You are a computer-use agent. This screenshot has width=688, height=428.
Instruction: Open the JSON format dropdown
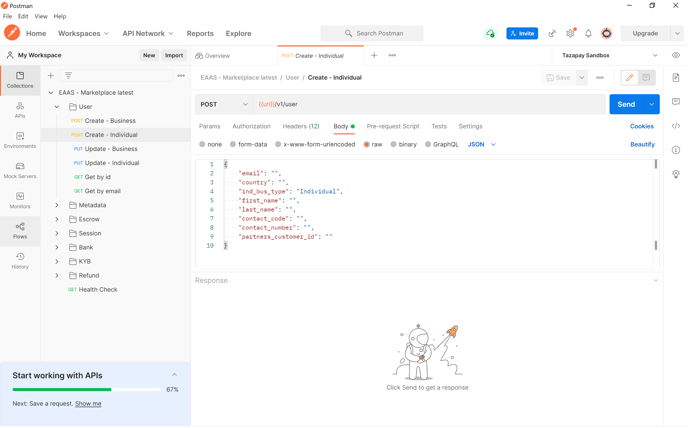[481, 144]
